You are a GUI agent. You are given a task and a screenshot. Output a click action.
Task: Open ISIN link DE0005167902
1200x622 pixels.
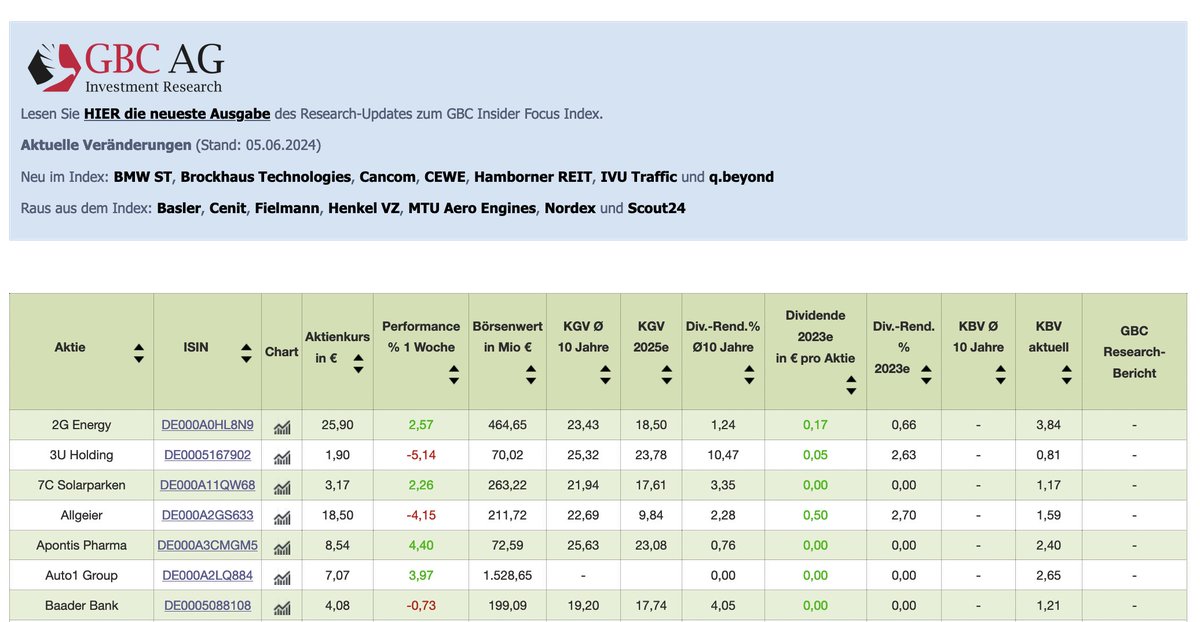pyautogui.click(x=207, y=455)
